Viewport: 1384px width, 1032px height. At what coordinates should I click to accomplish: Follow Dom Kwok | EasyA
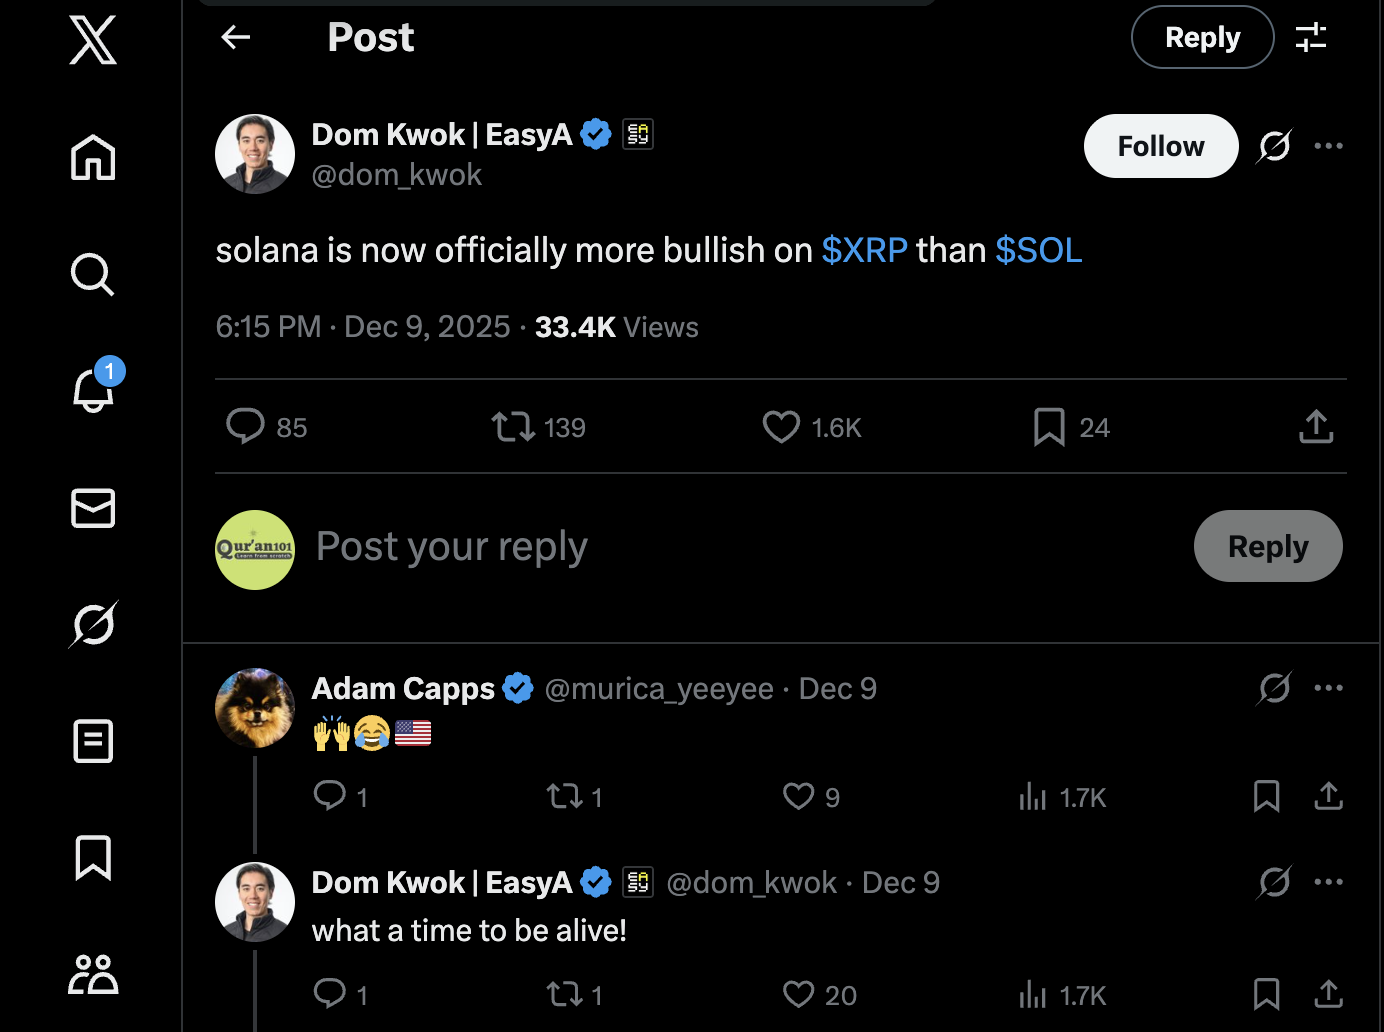pyautogui.click(x=1160, y=146)
